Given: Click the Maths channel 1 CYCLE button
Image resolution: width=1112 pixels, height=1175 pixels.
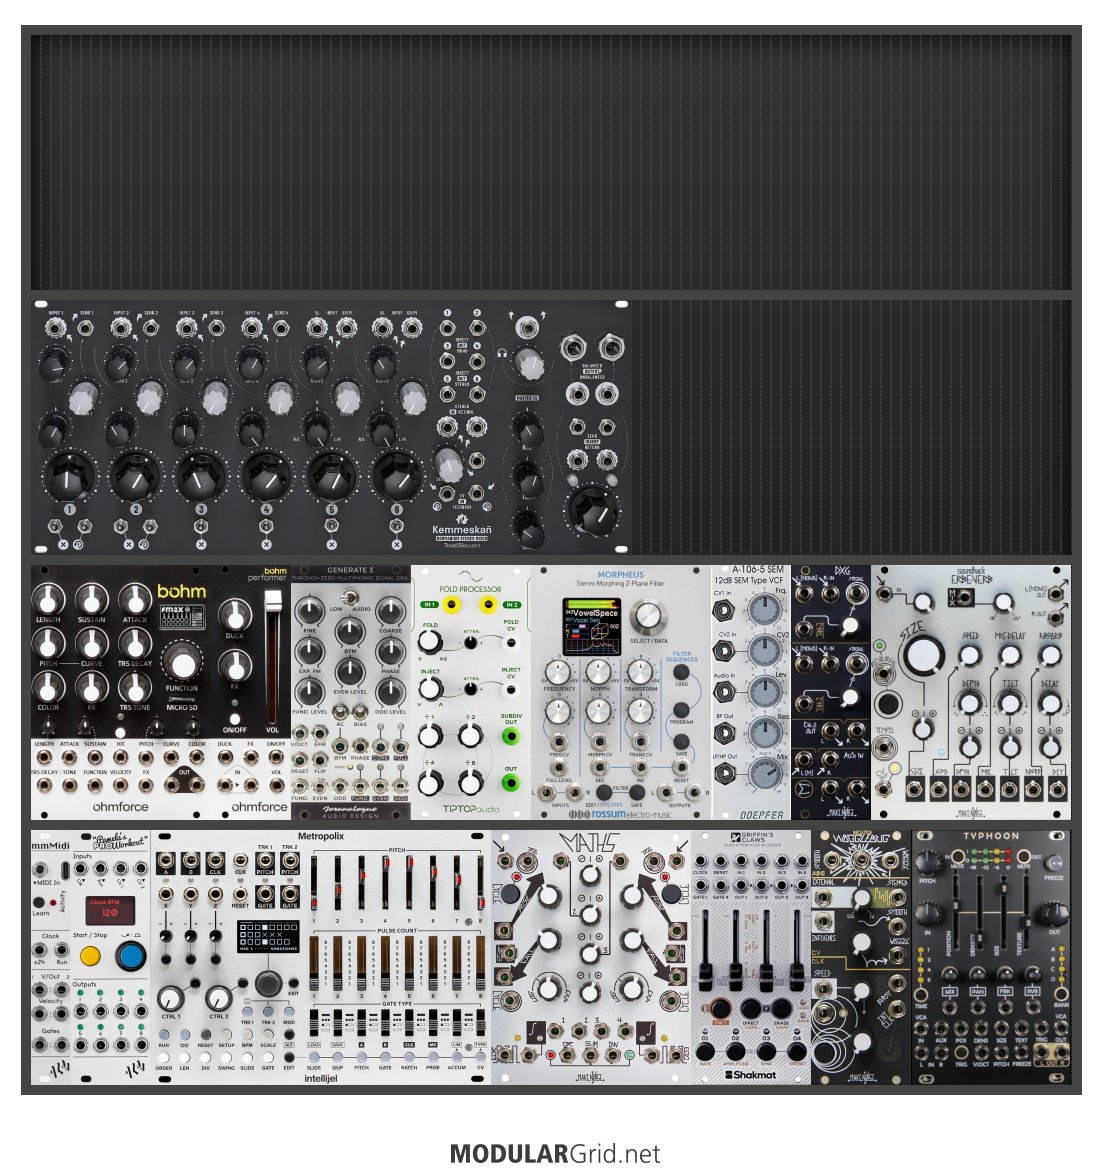Looking at the screenshot, I should [x=509, y=894].
